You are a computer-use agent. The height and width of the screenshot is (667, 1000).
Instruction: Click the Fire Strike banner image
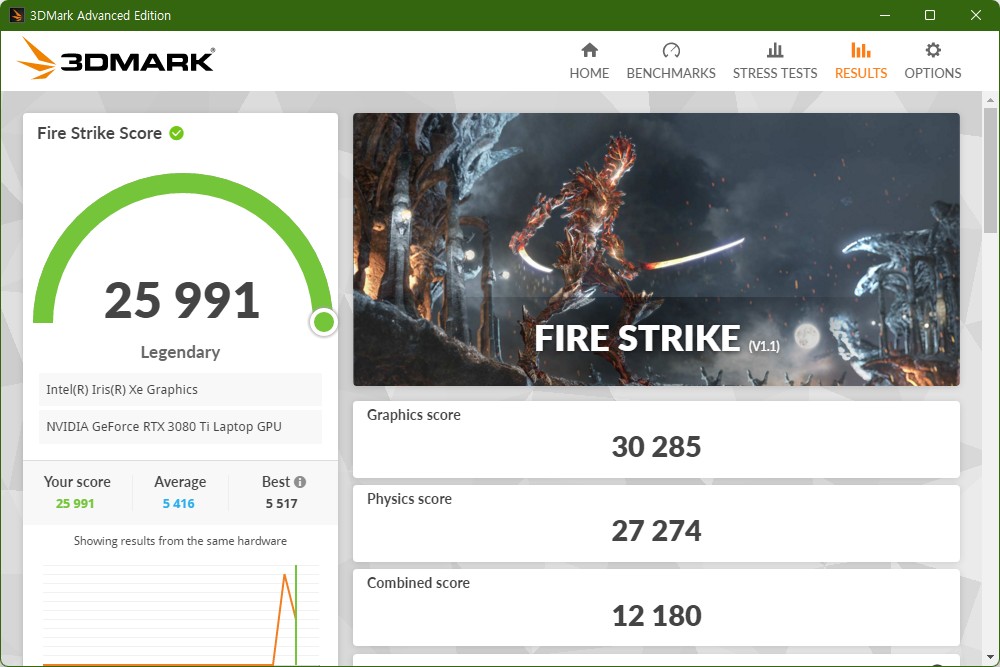coord(656,249)
